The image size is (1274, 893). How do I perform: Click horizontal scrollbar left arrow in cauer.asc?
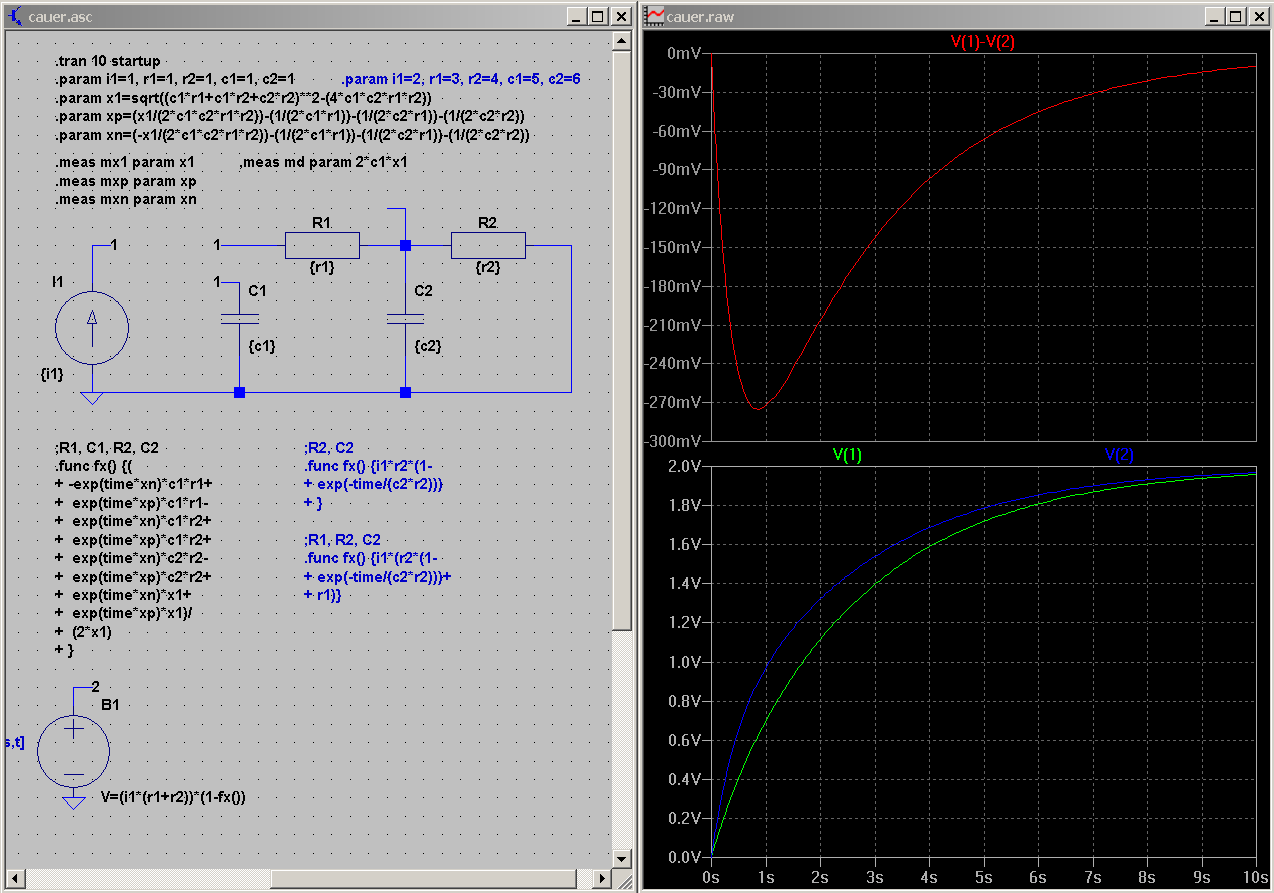click(x=14, y=878)
